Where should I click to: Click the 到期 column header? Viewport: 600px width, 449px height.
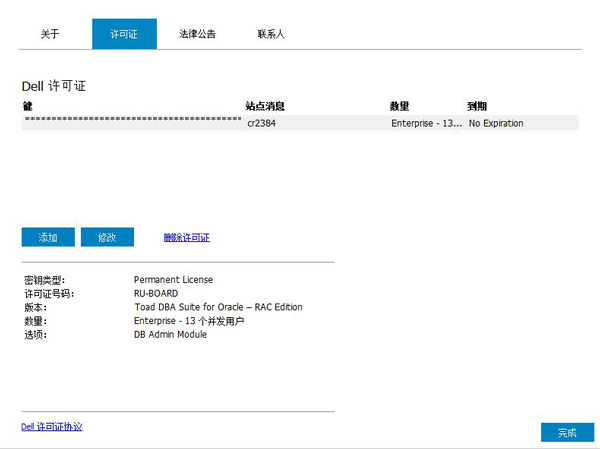[x=477, y=105]
